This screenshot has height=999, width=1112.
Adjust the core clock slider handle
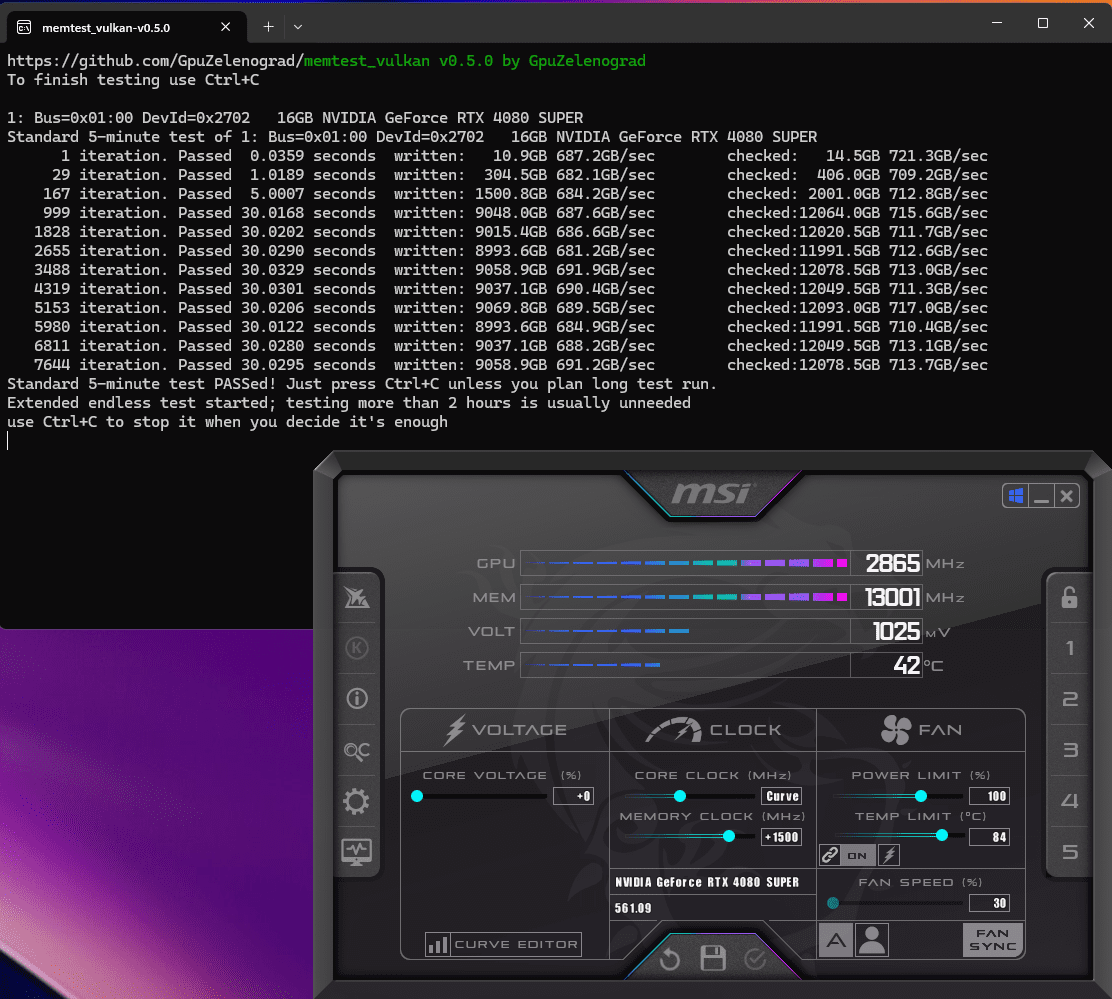(x=679, y=796)
